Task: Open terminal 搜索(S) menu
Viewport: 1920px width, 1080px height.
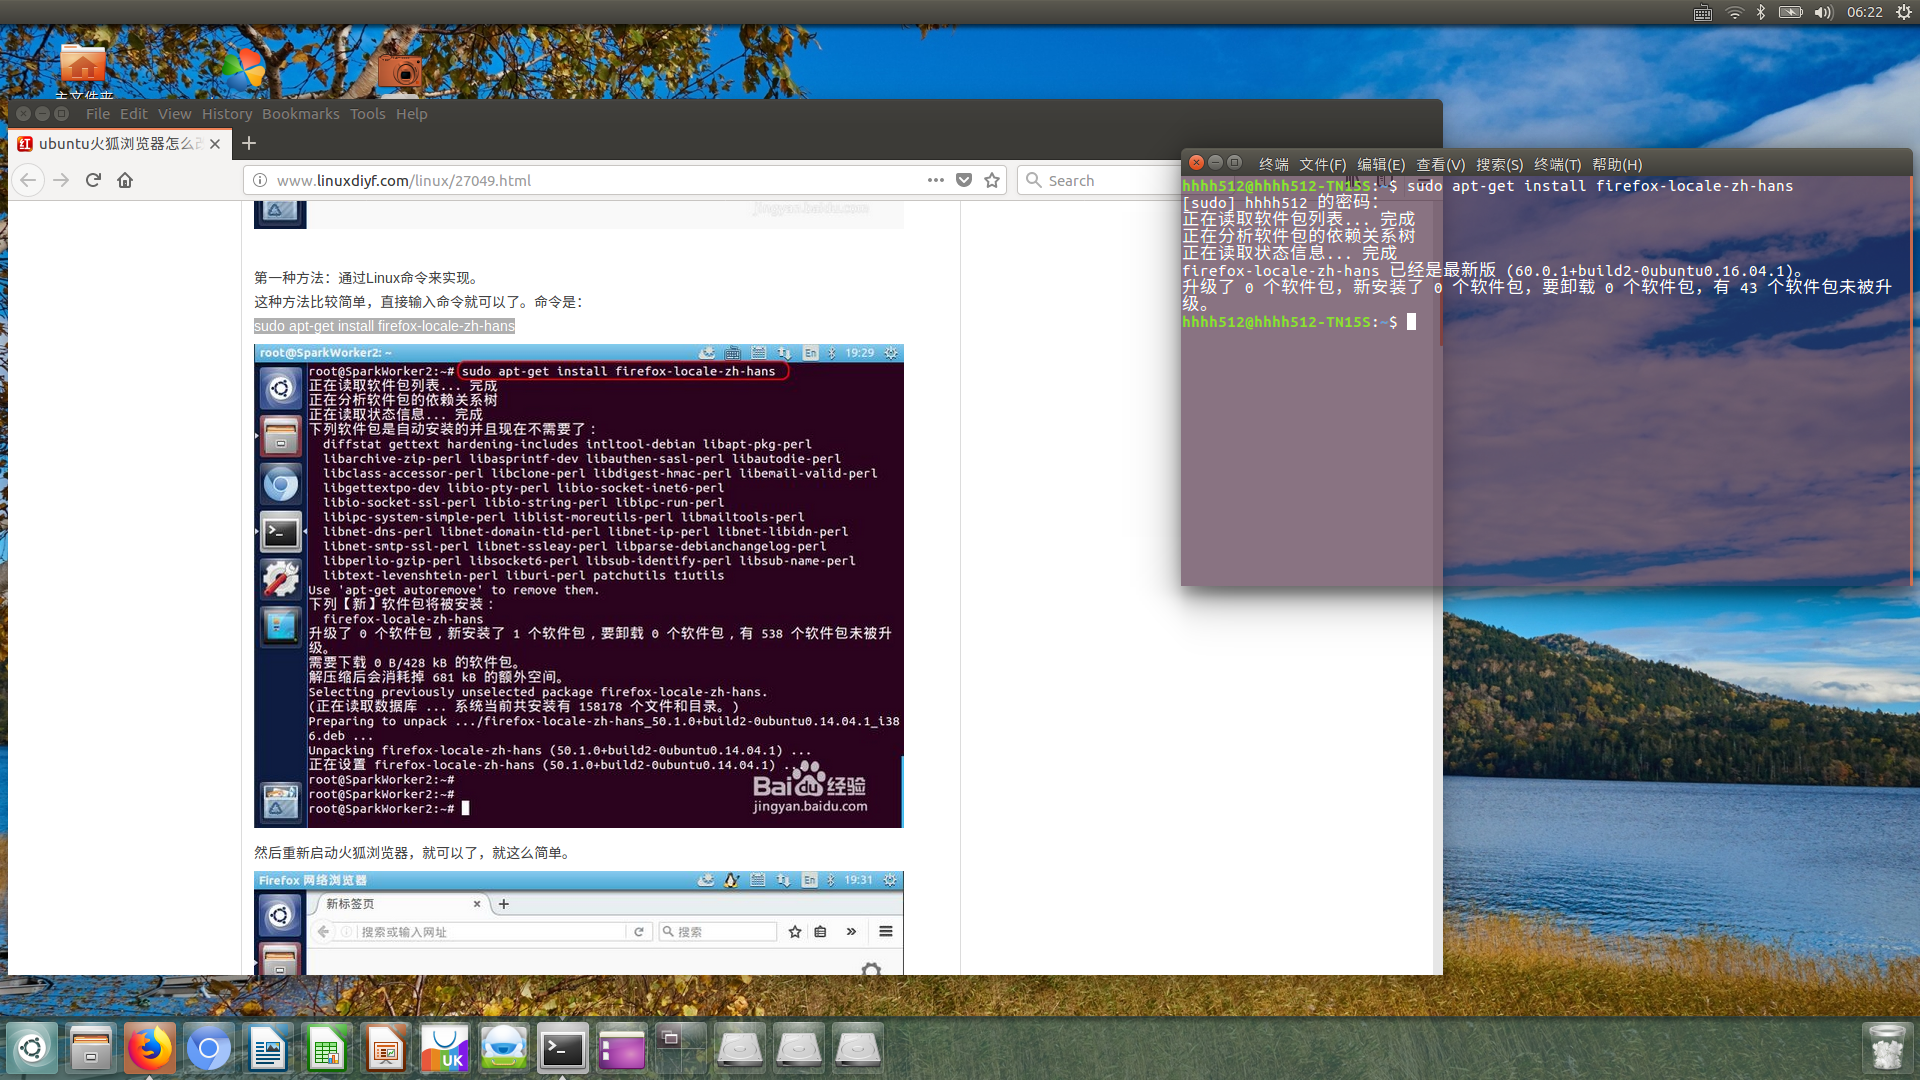Action: point(1499,164)
